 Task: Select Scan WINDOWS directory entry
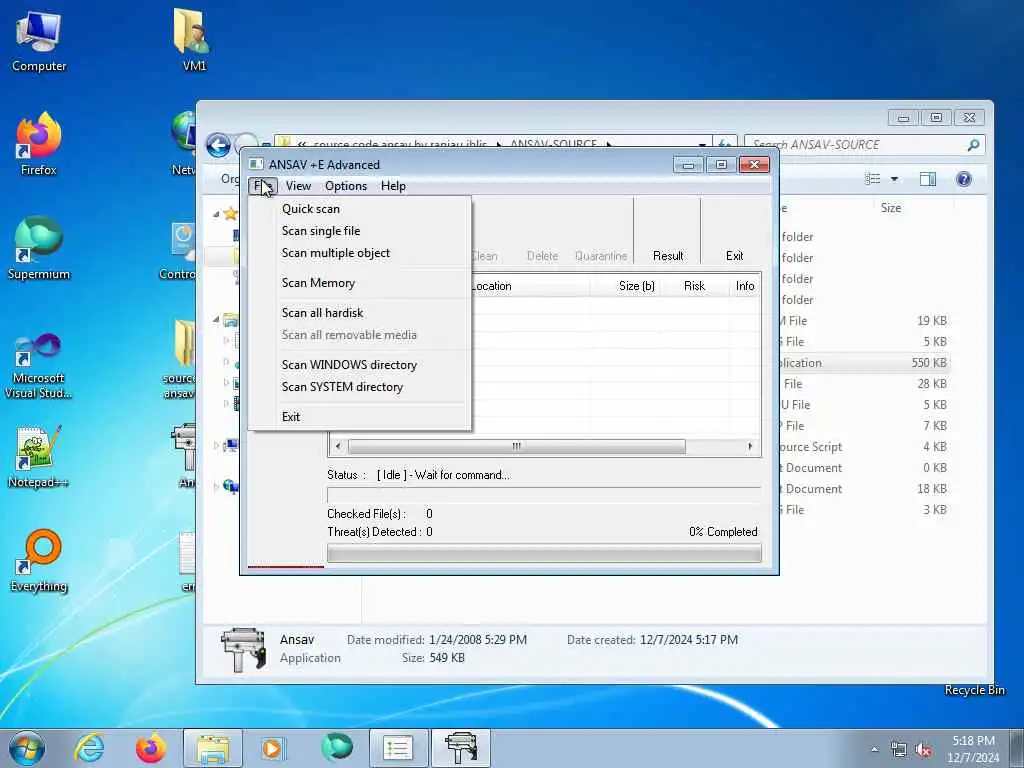[349, 365]
